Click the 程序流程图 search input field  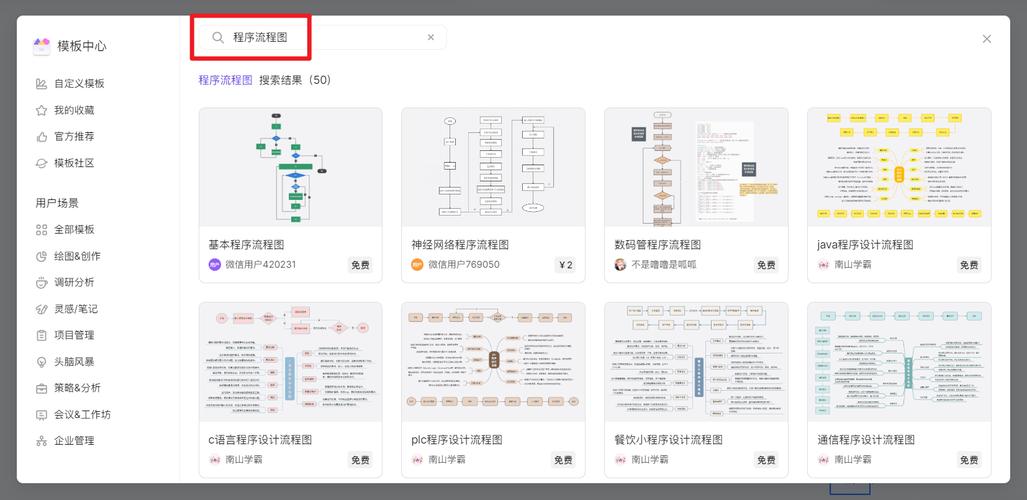(x=323, y=37)
